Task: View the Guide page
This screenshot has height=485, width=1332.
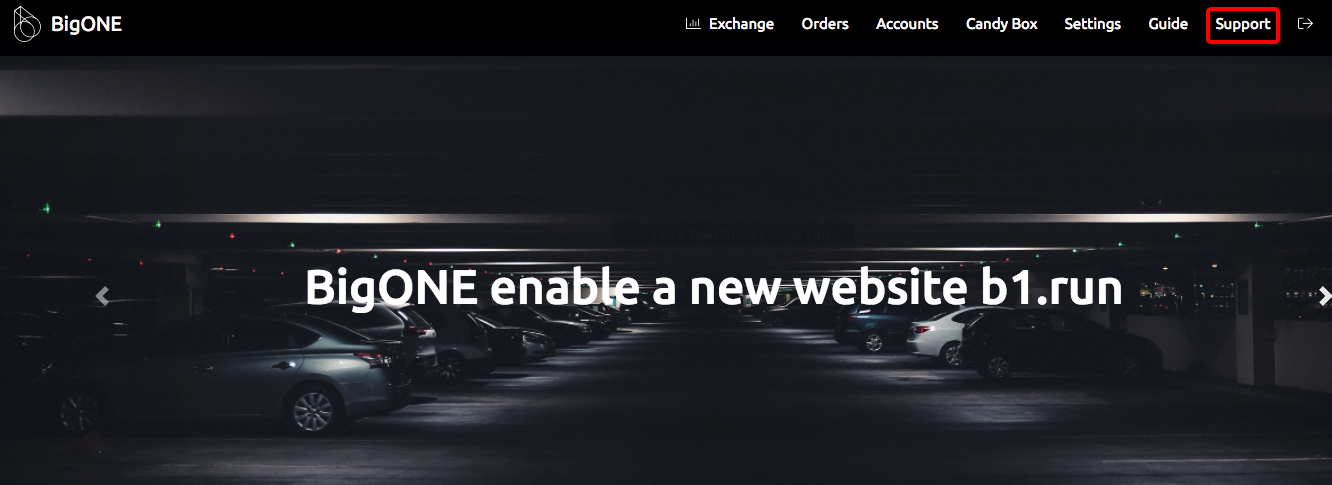Action: pyautogui.click(x=1168, y=24)
